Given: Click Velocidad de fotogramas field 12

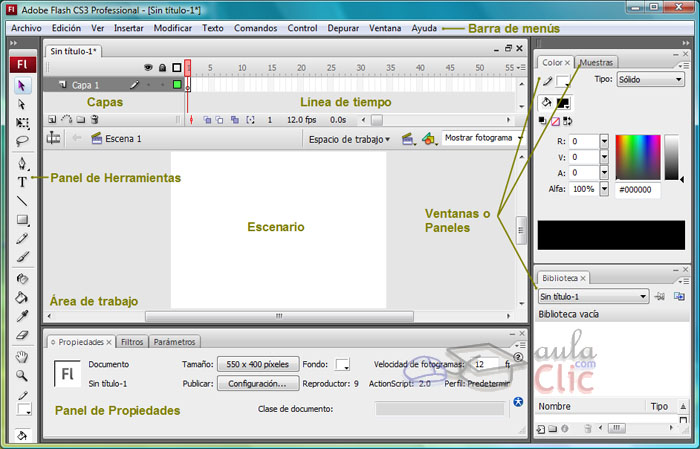Looking at the screenshot, I should (484, 364).
